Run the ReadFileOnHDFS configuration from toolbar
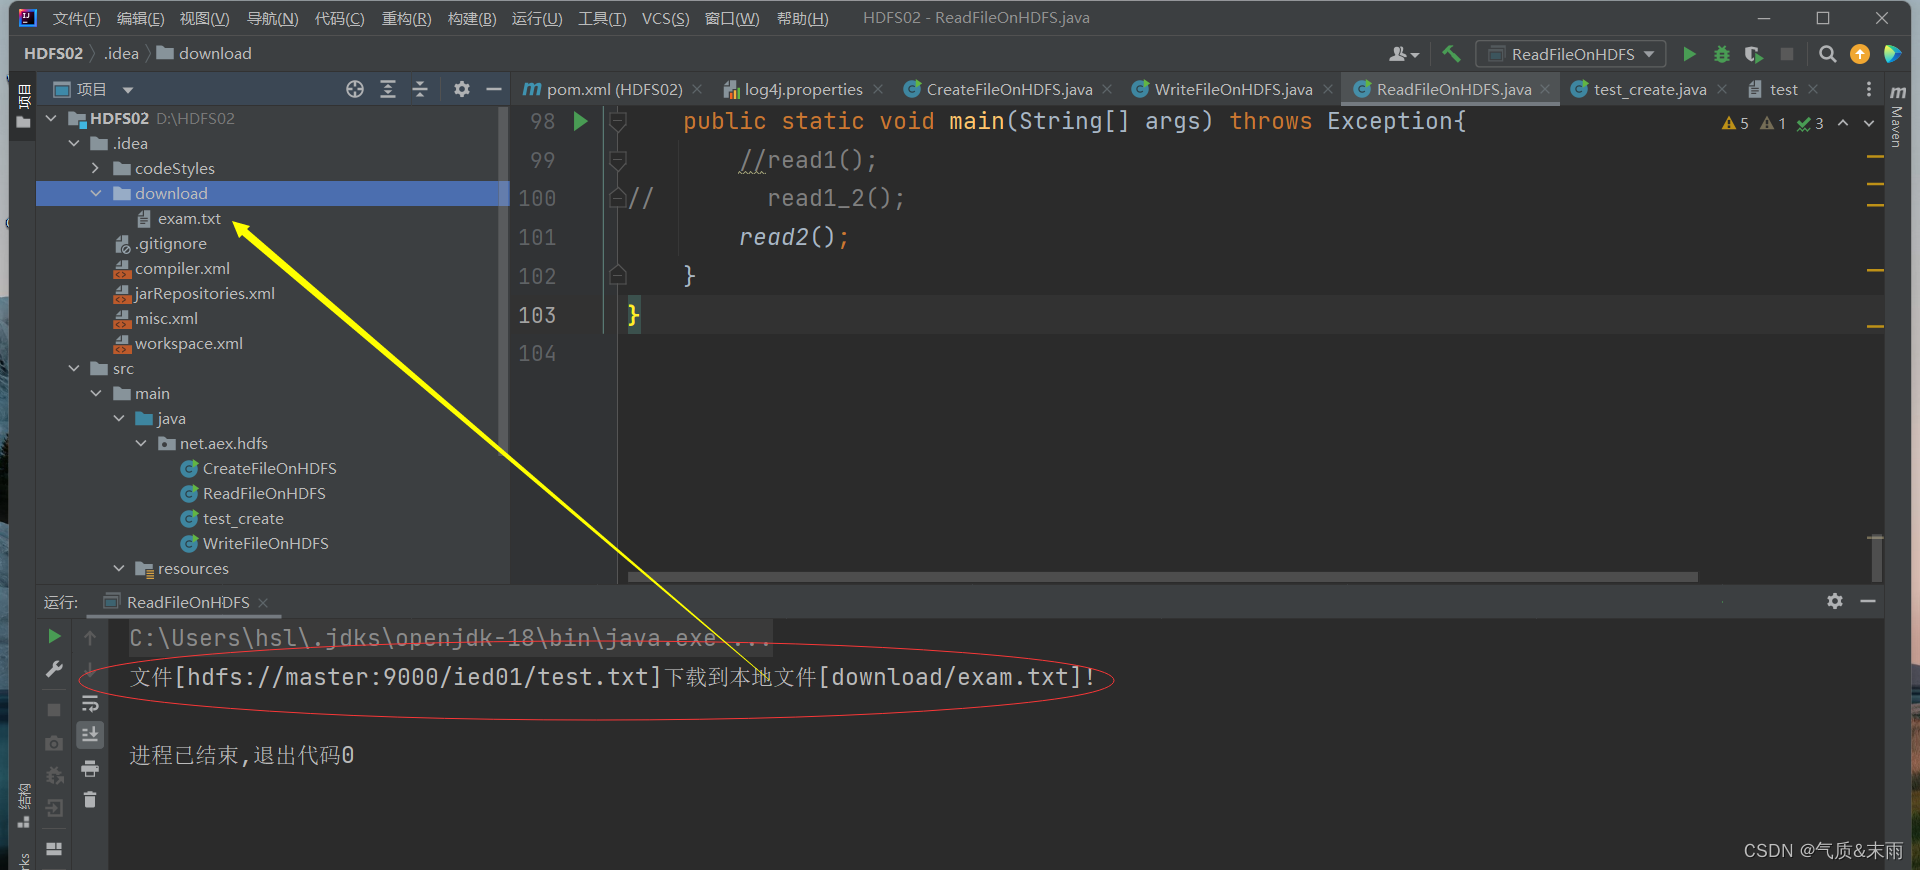This screenshot has width=1920, height=870. click(1689, 54)
